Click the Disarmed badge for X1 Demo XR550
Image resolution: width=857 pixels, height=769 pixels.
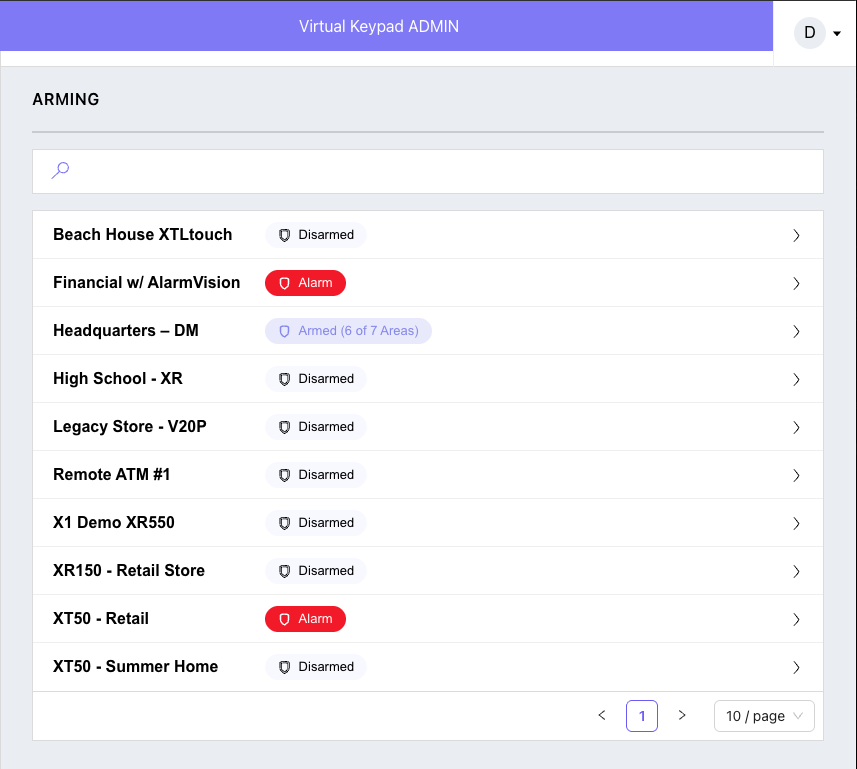[316, 524]
